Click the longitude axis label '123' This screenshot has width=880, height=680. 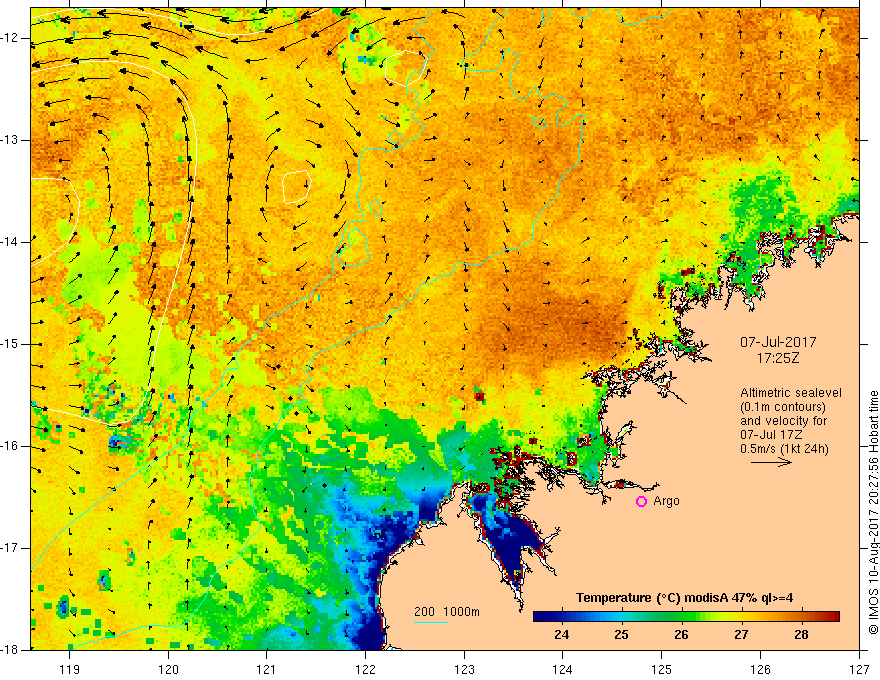464,669
